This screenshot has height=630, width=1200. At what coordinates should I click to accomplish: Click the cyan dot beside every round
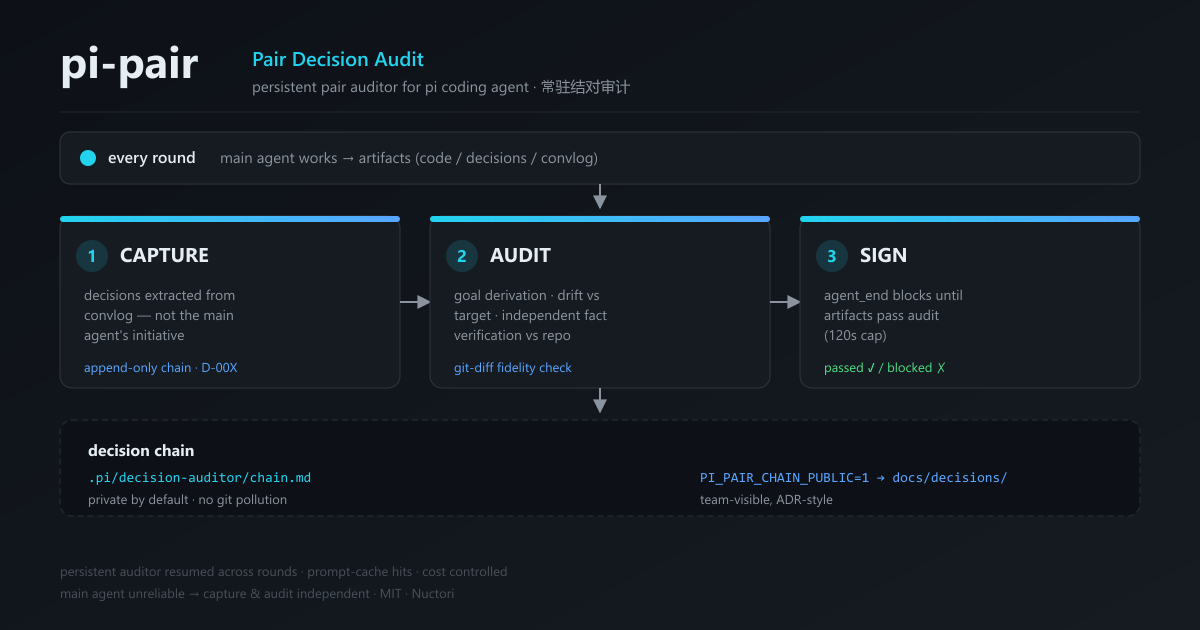[88, 158]
